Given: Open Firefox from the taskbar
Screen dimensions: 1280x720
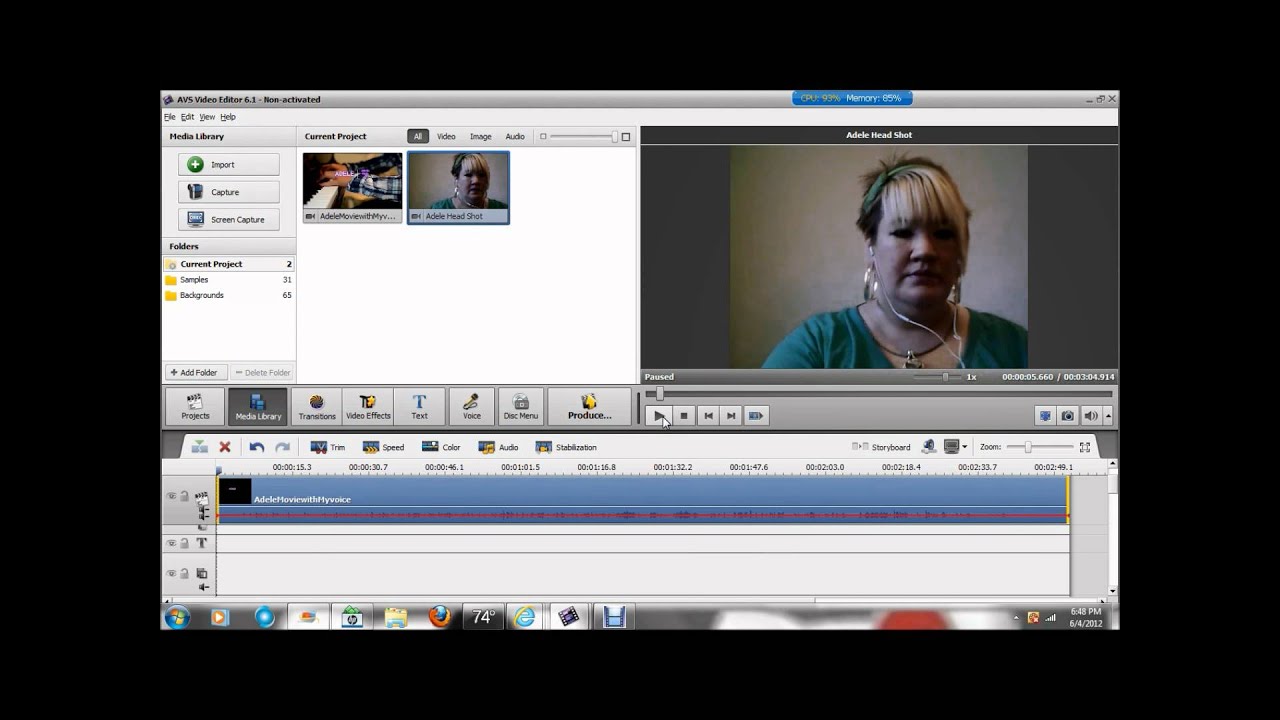Looking at the screenshot, I should tap(439, 617).
